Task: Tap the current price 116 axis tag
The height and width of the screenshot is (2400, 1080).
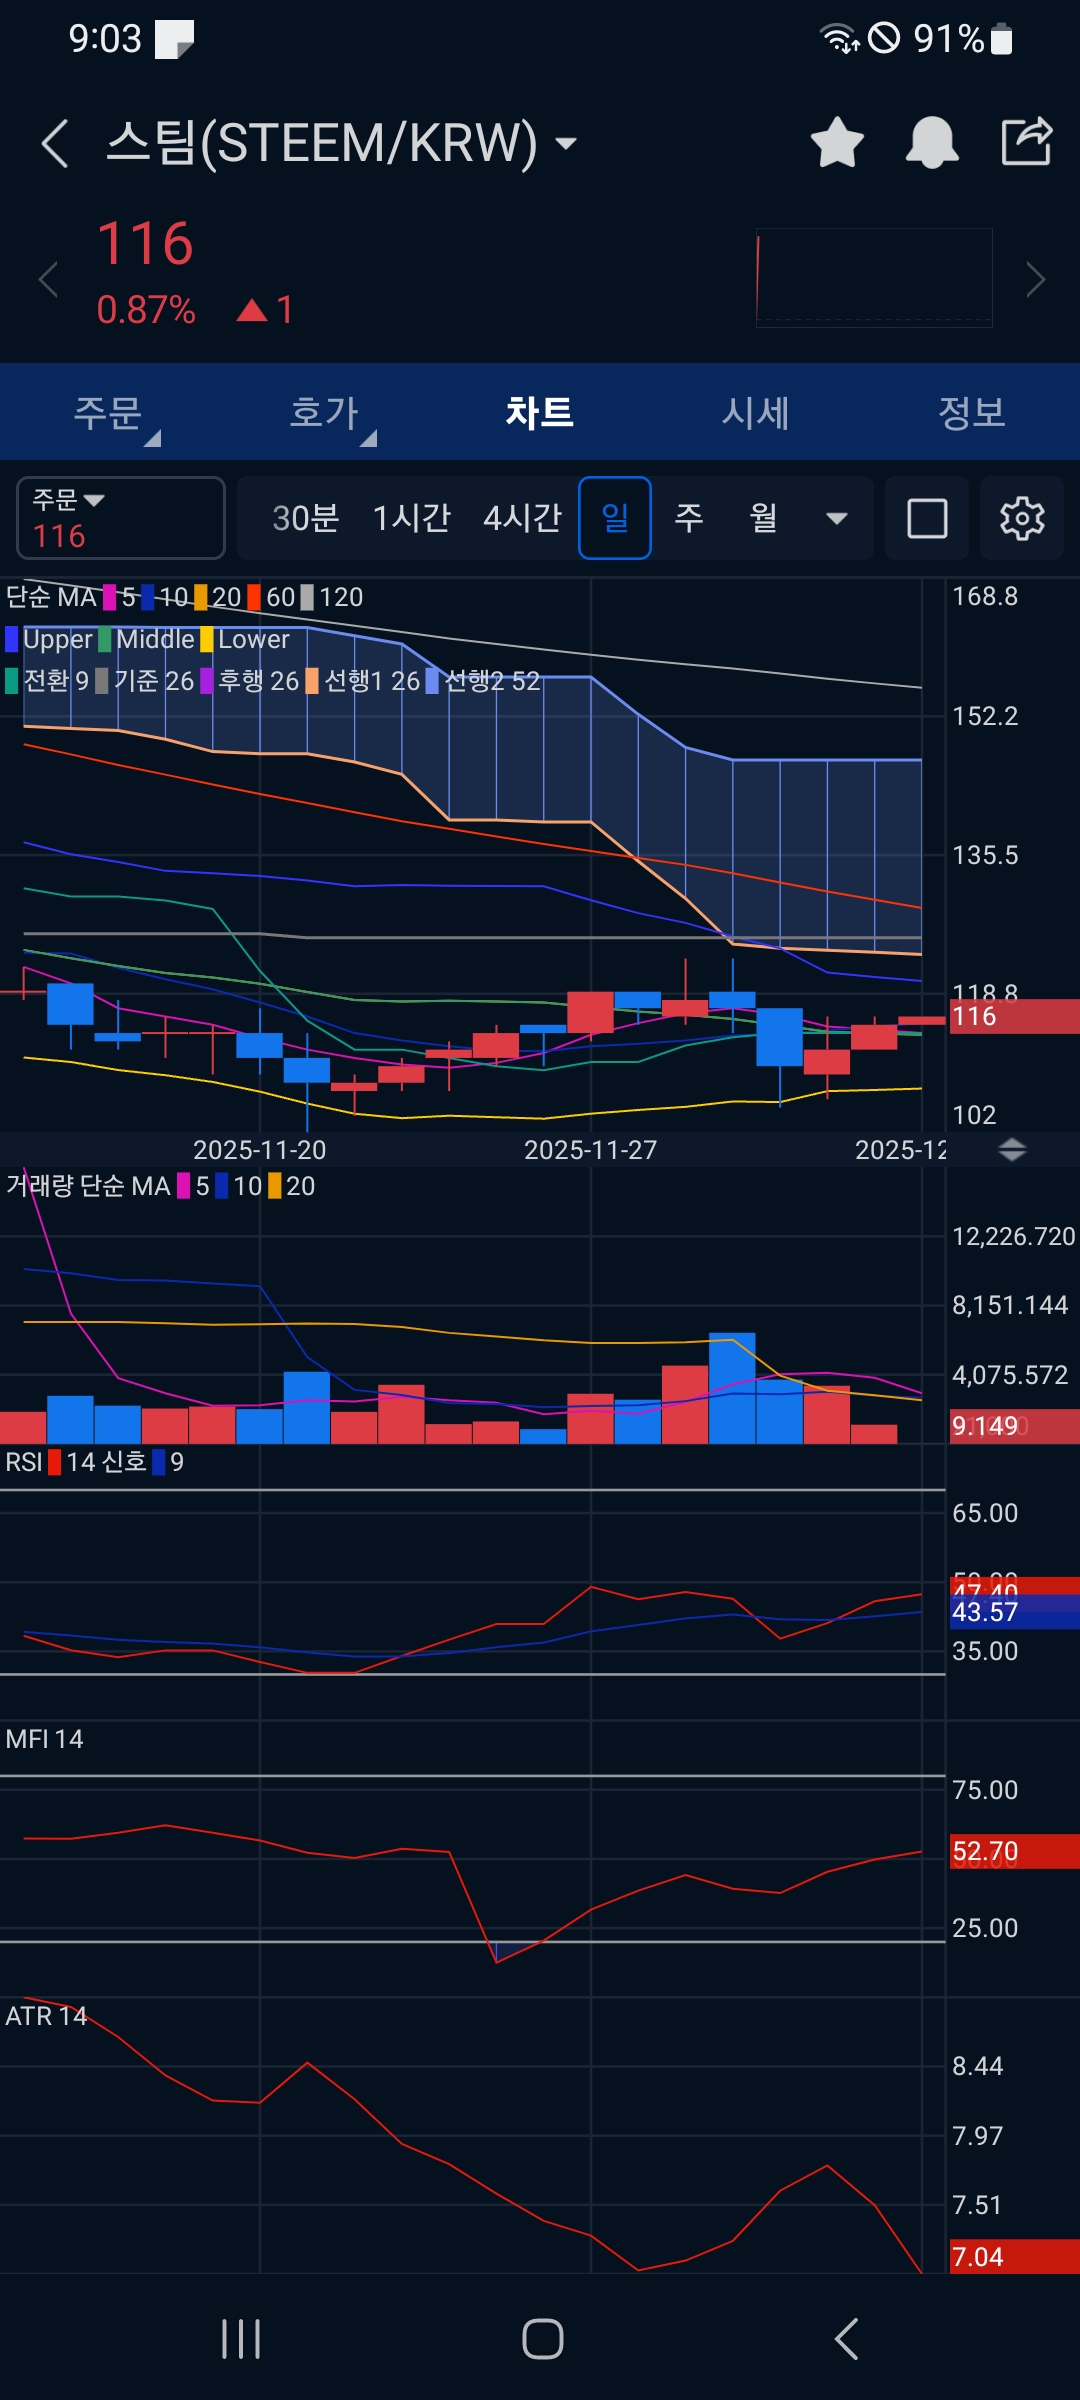Action: point(1013,1016)
